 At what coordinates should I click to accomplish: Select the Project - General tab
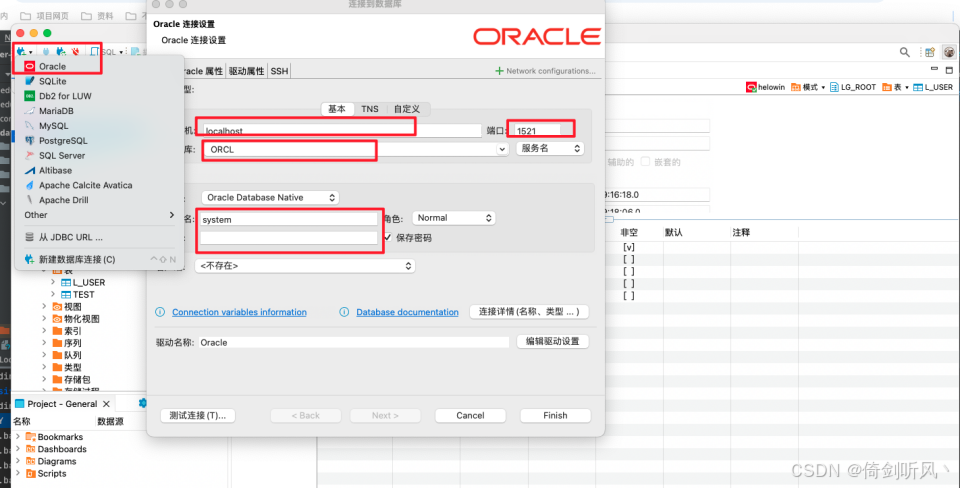click(x=62, y=404)
